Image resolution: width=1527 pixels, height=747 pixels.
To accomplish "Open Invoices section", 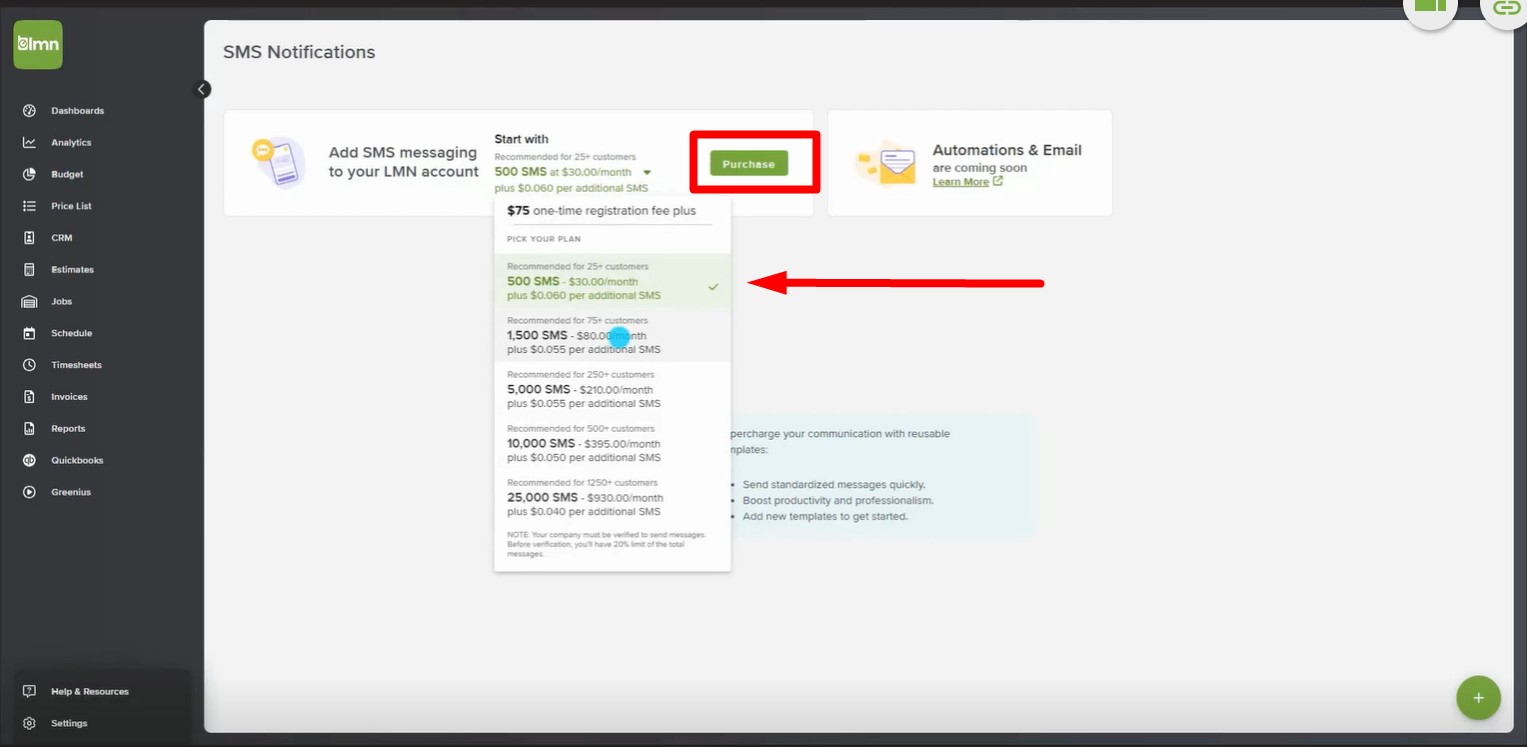I will [69, 397].
